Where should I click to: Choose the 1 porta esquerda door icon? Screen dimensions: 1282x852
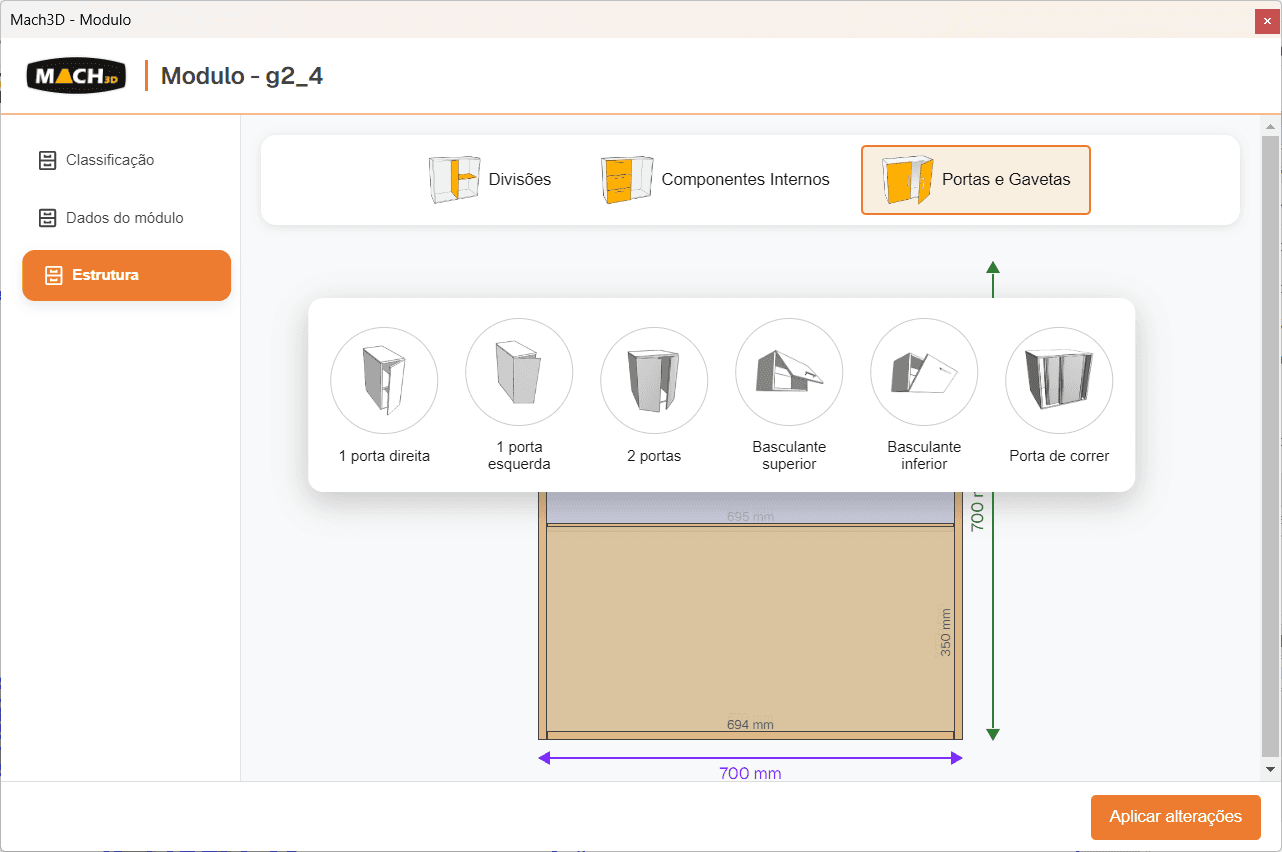pyautogui.click(x=519, y=372)
